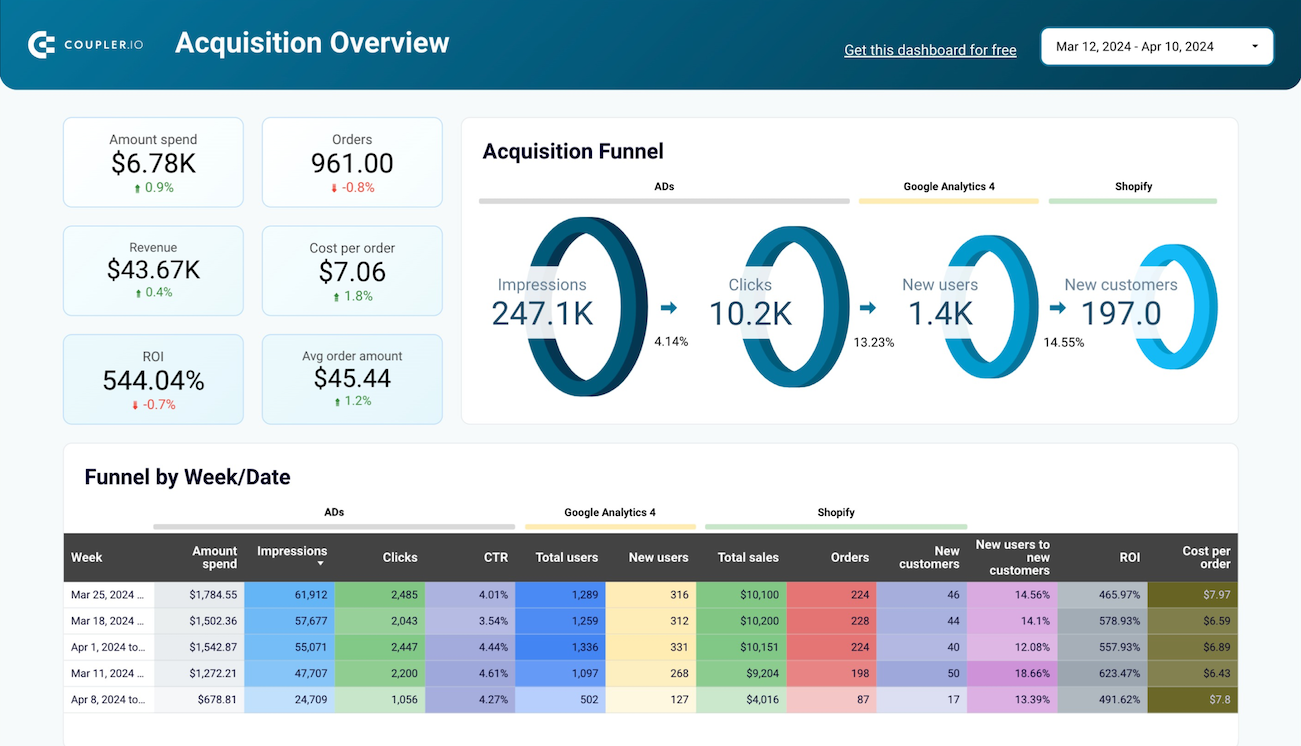Click the Amount spend KPI card
Screen dimensions: 1301x746
click(153, 162)
